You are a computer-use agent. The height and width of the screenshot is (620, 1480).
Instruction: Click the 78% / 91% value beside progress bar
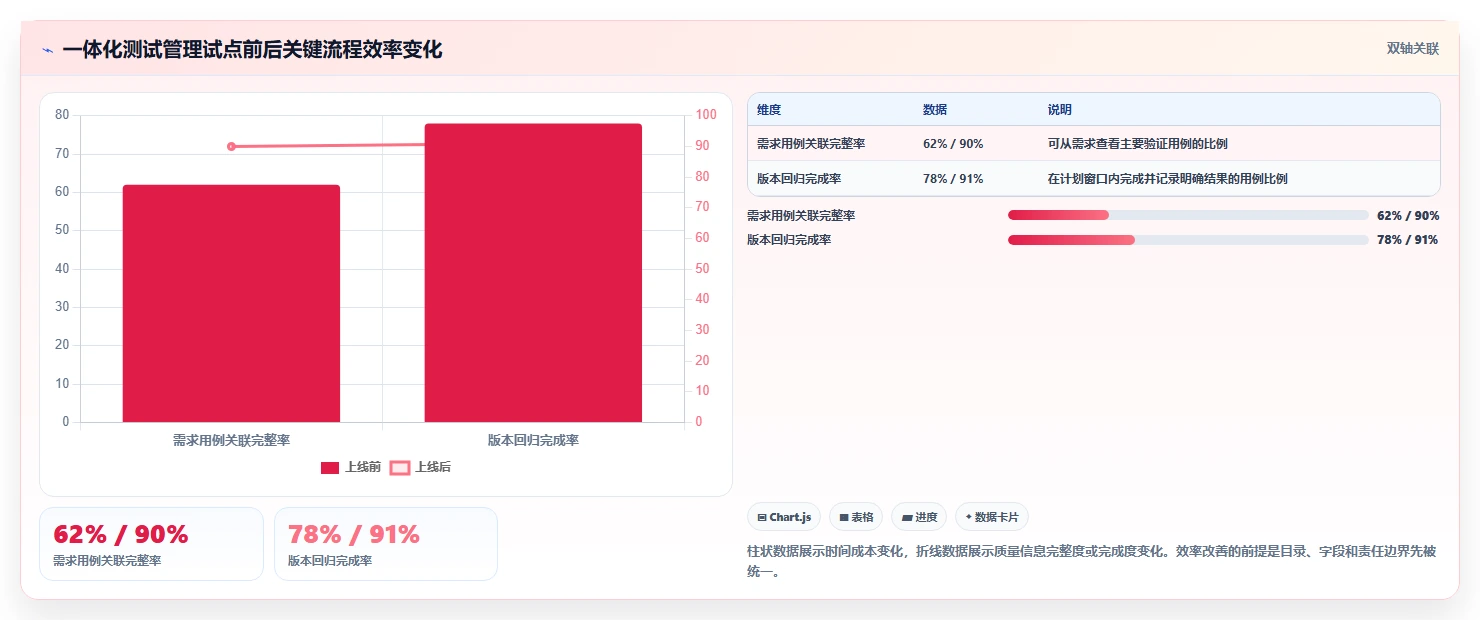coord(1408,239)
